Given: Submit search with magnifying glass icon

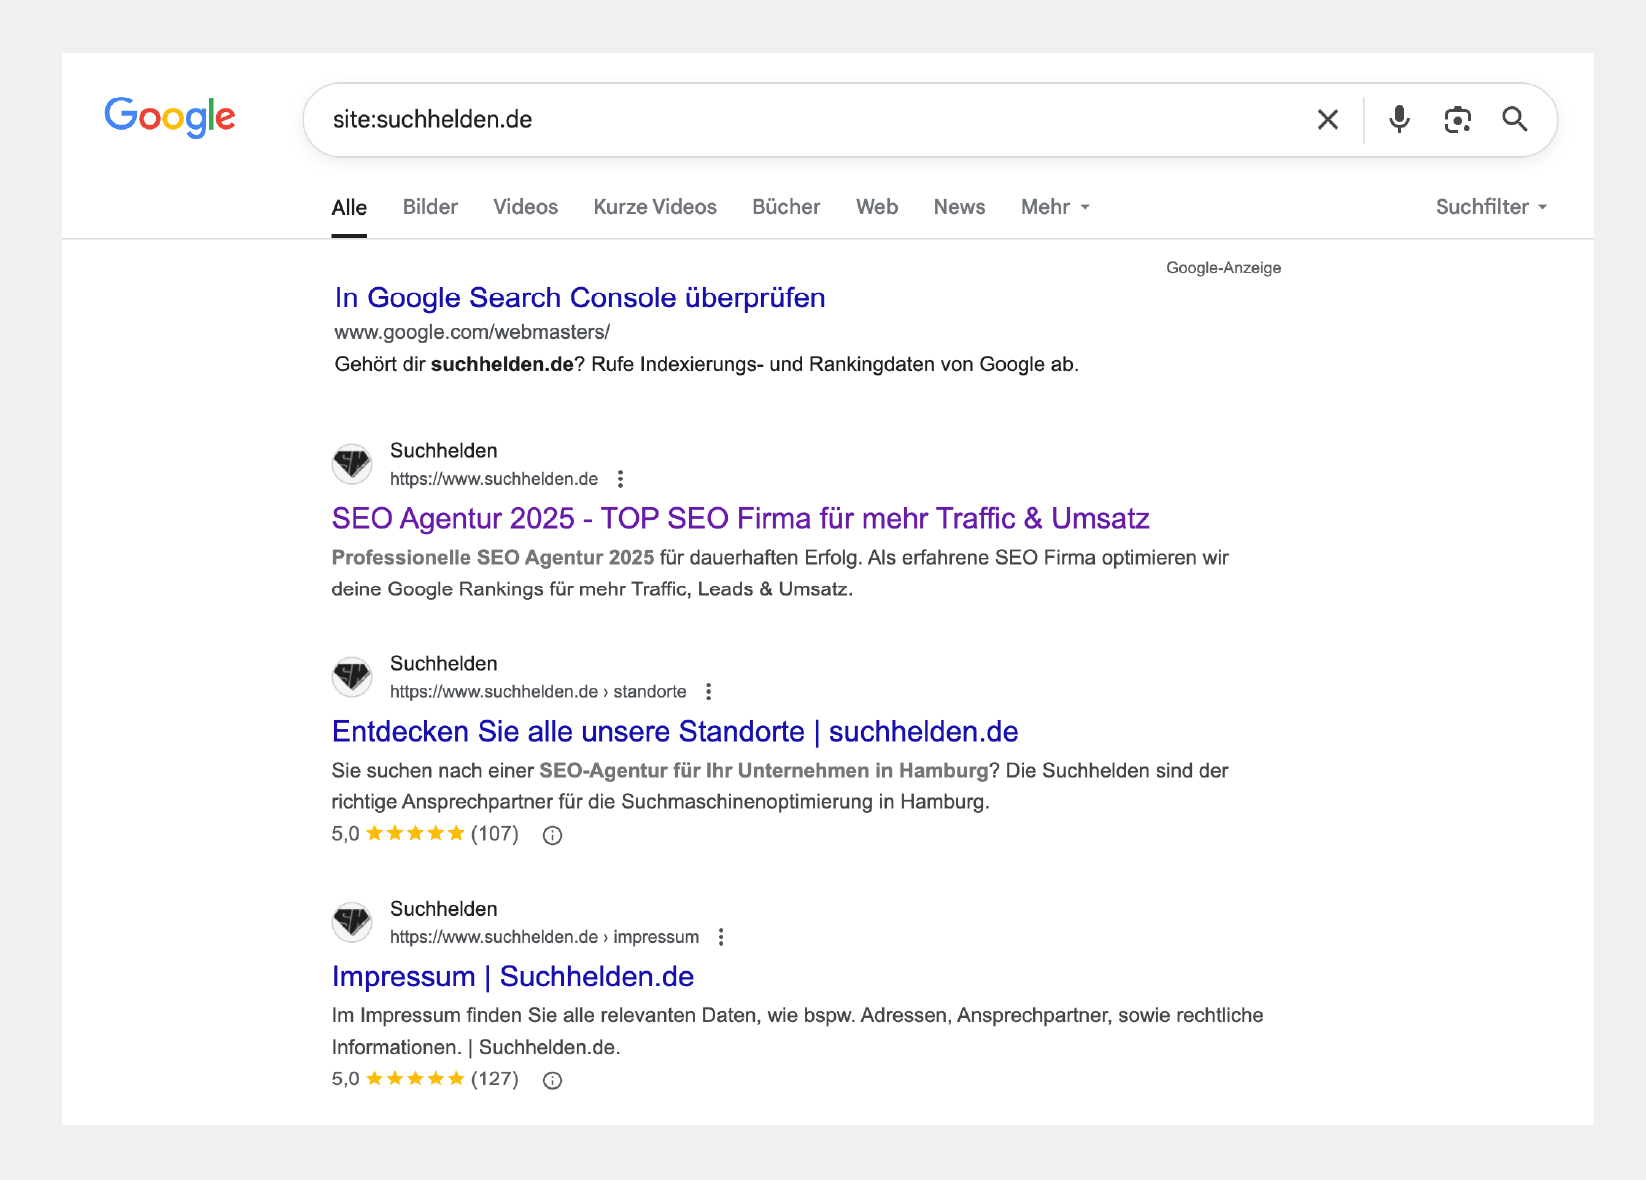Looking at the screenshot, I should pos(1515,119).
